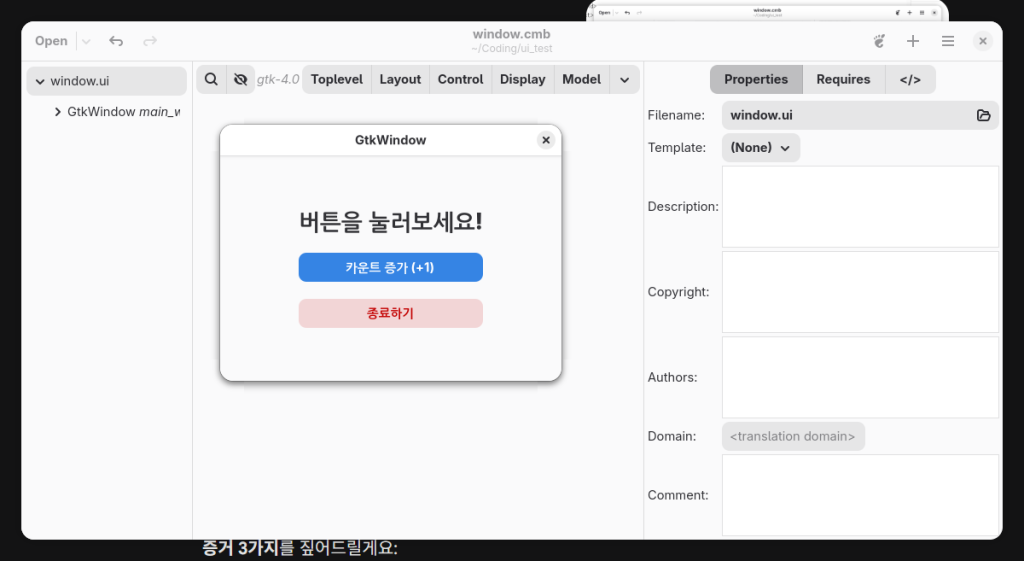The image size is (1024, 561).
Task: Open the Layout widget group
Action: 400,79
